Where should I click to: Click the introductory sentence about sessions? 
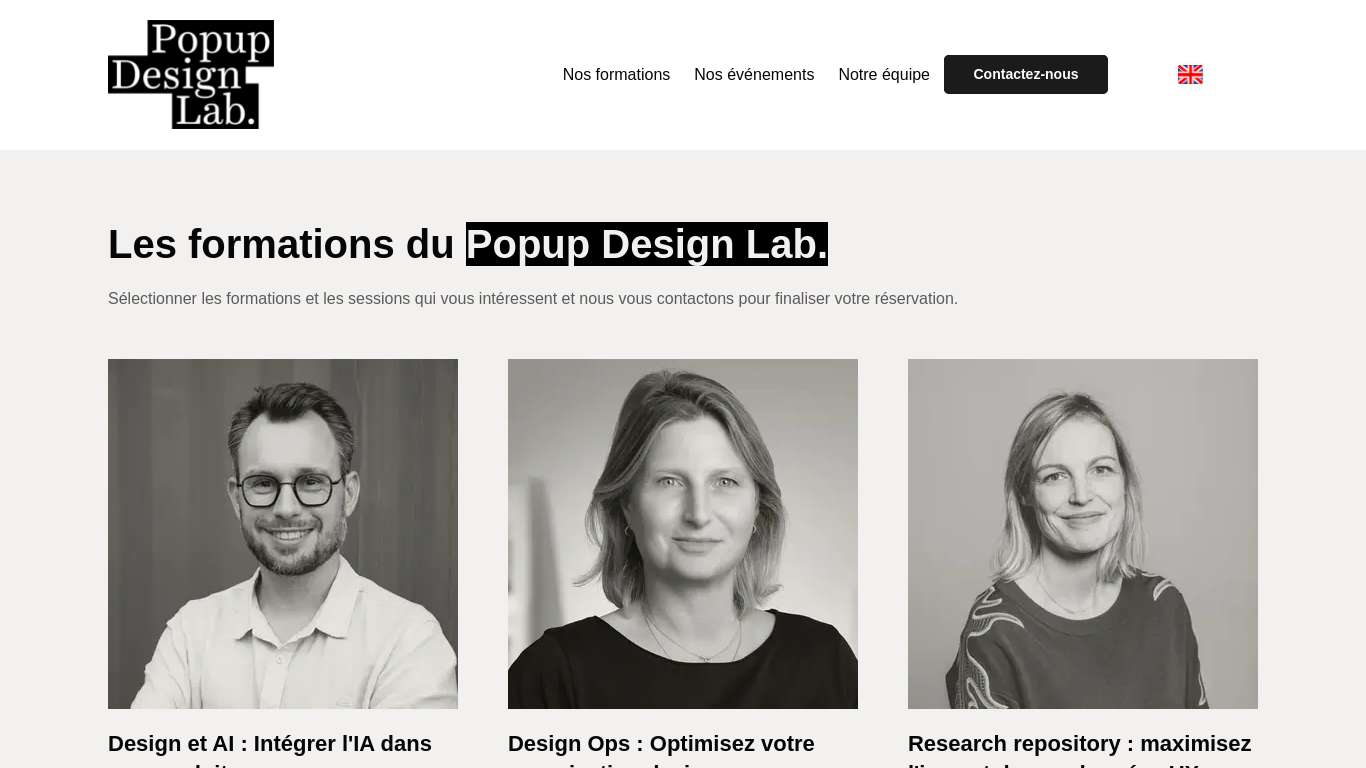coord(533,298)
